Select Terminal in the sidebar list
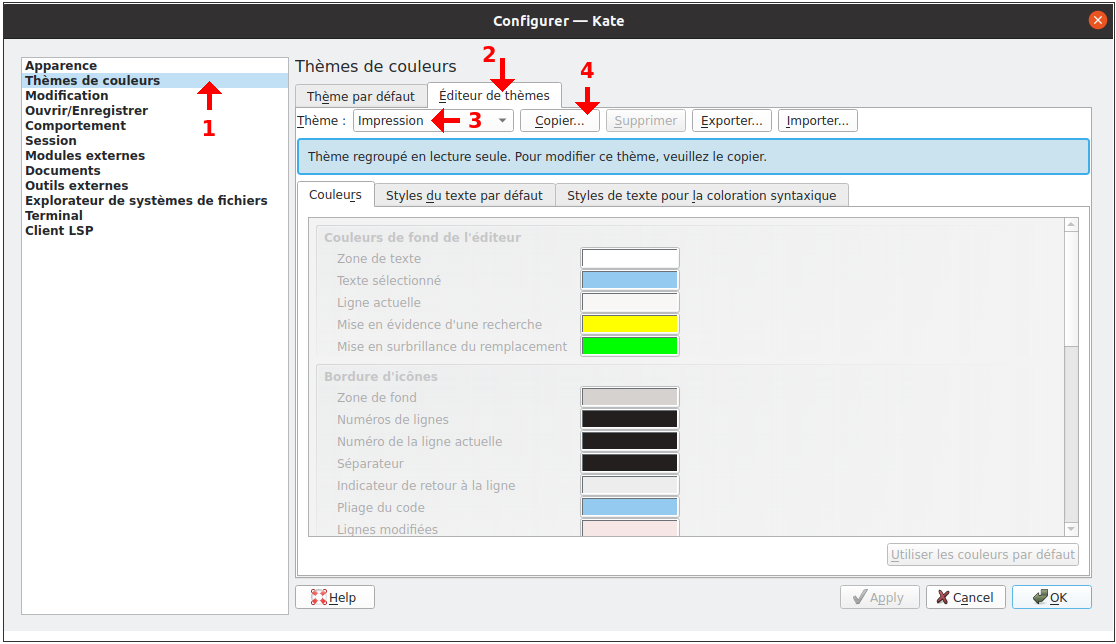The image size is (1116, 644). click(x=154, y=215)
